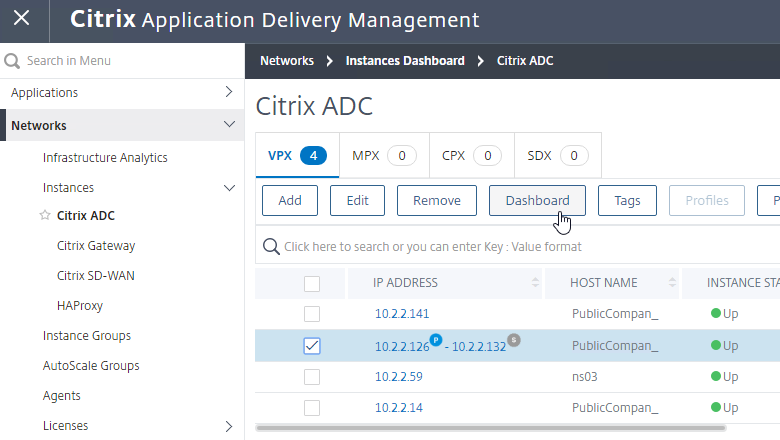Click the magnifier icon in Search in Menu

coord(12,61)
